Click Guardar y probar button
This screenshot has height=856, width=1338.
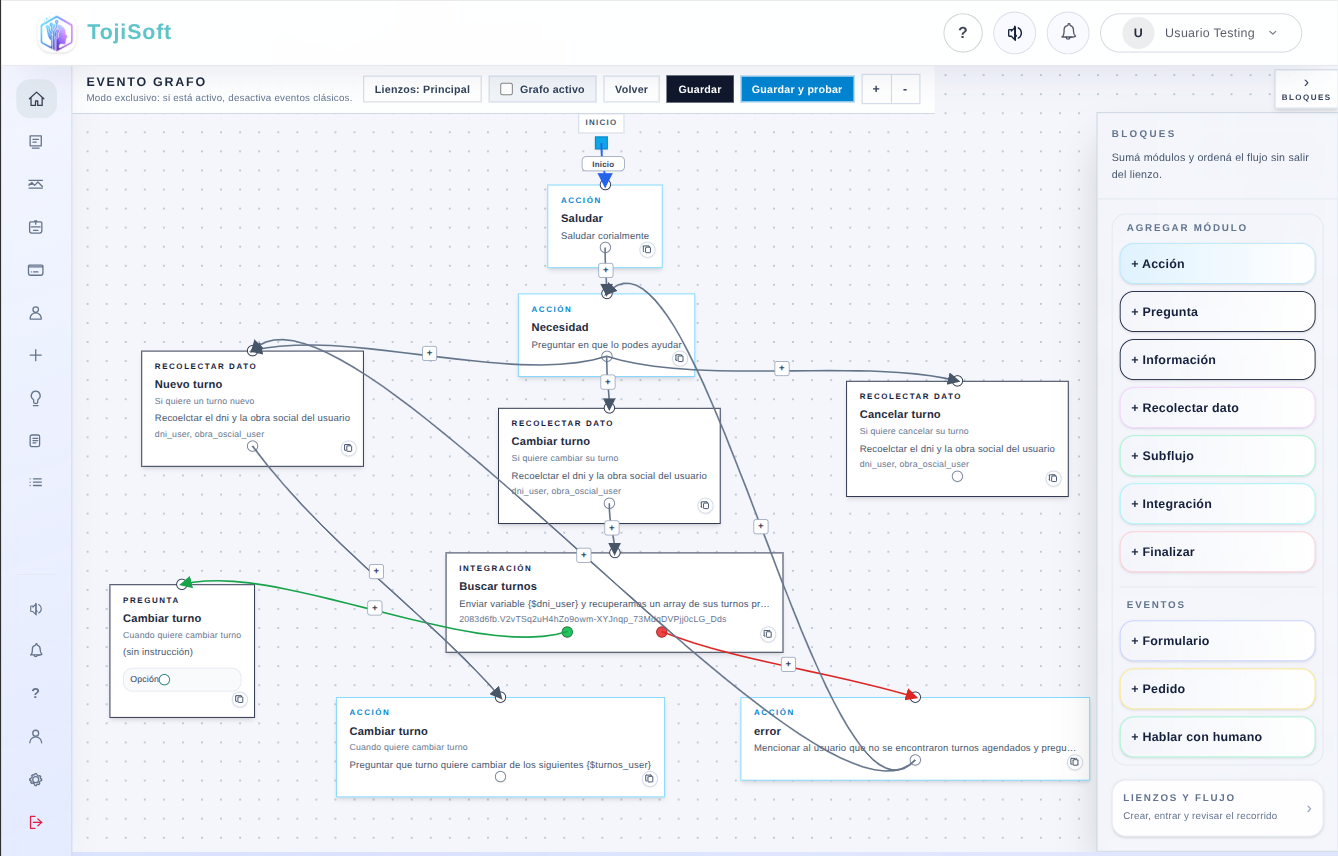tap(797, 89)
